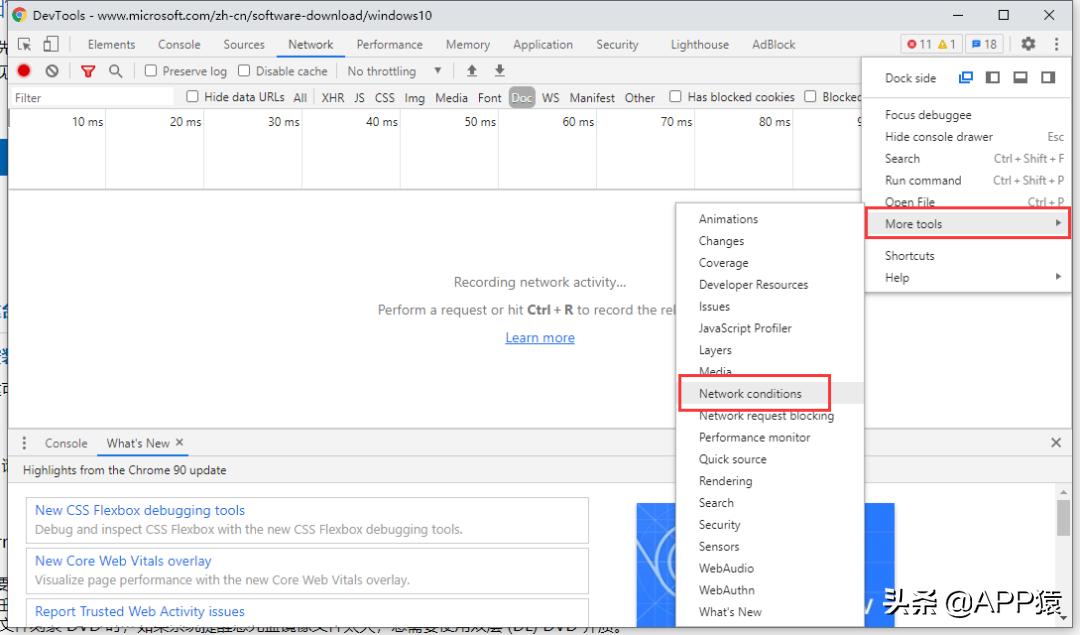Click the Learn more link
Screen dimensions: 1080x635
tap(540, 338)
